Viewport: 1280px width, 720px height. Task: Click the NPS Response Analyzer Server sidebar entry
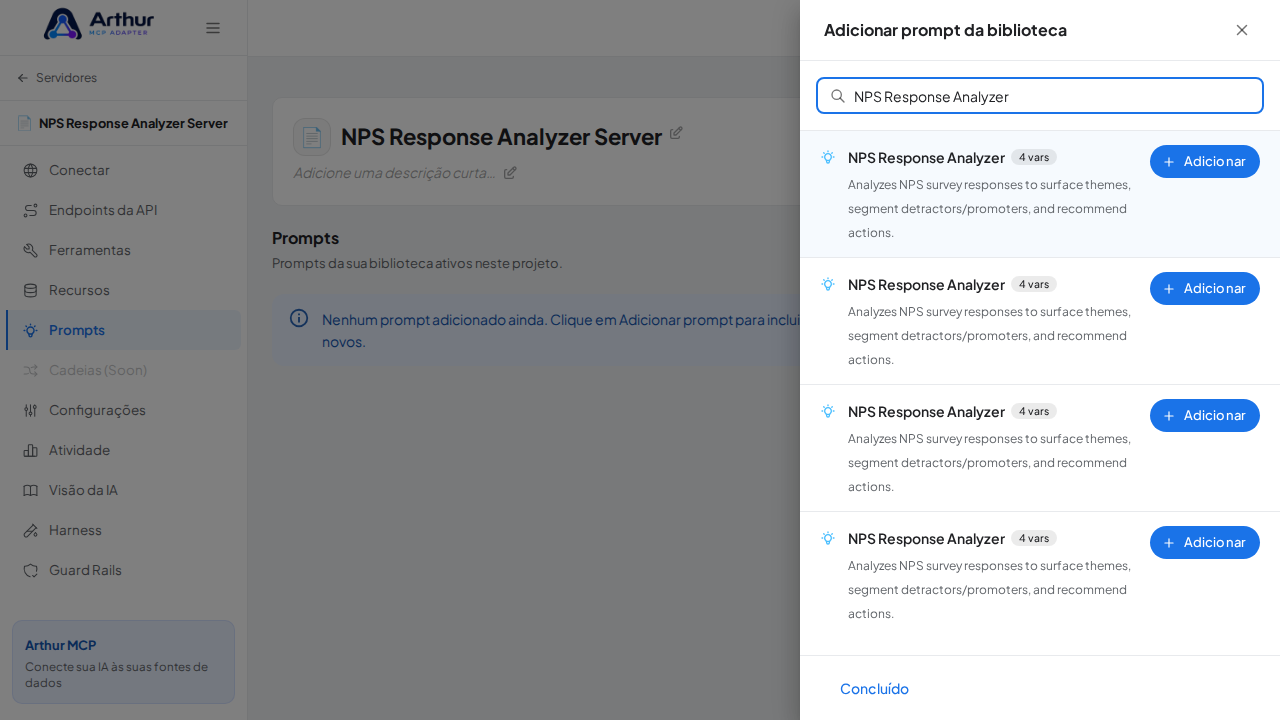coord(123,123)
